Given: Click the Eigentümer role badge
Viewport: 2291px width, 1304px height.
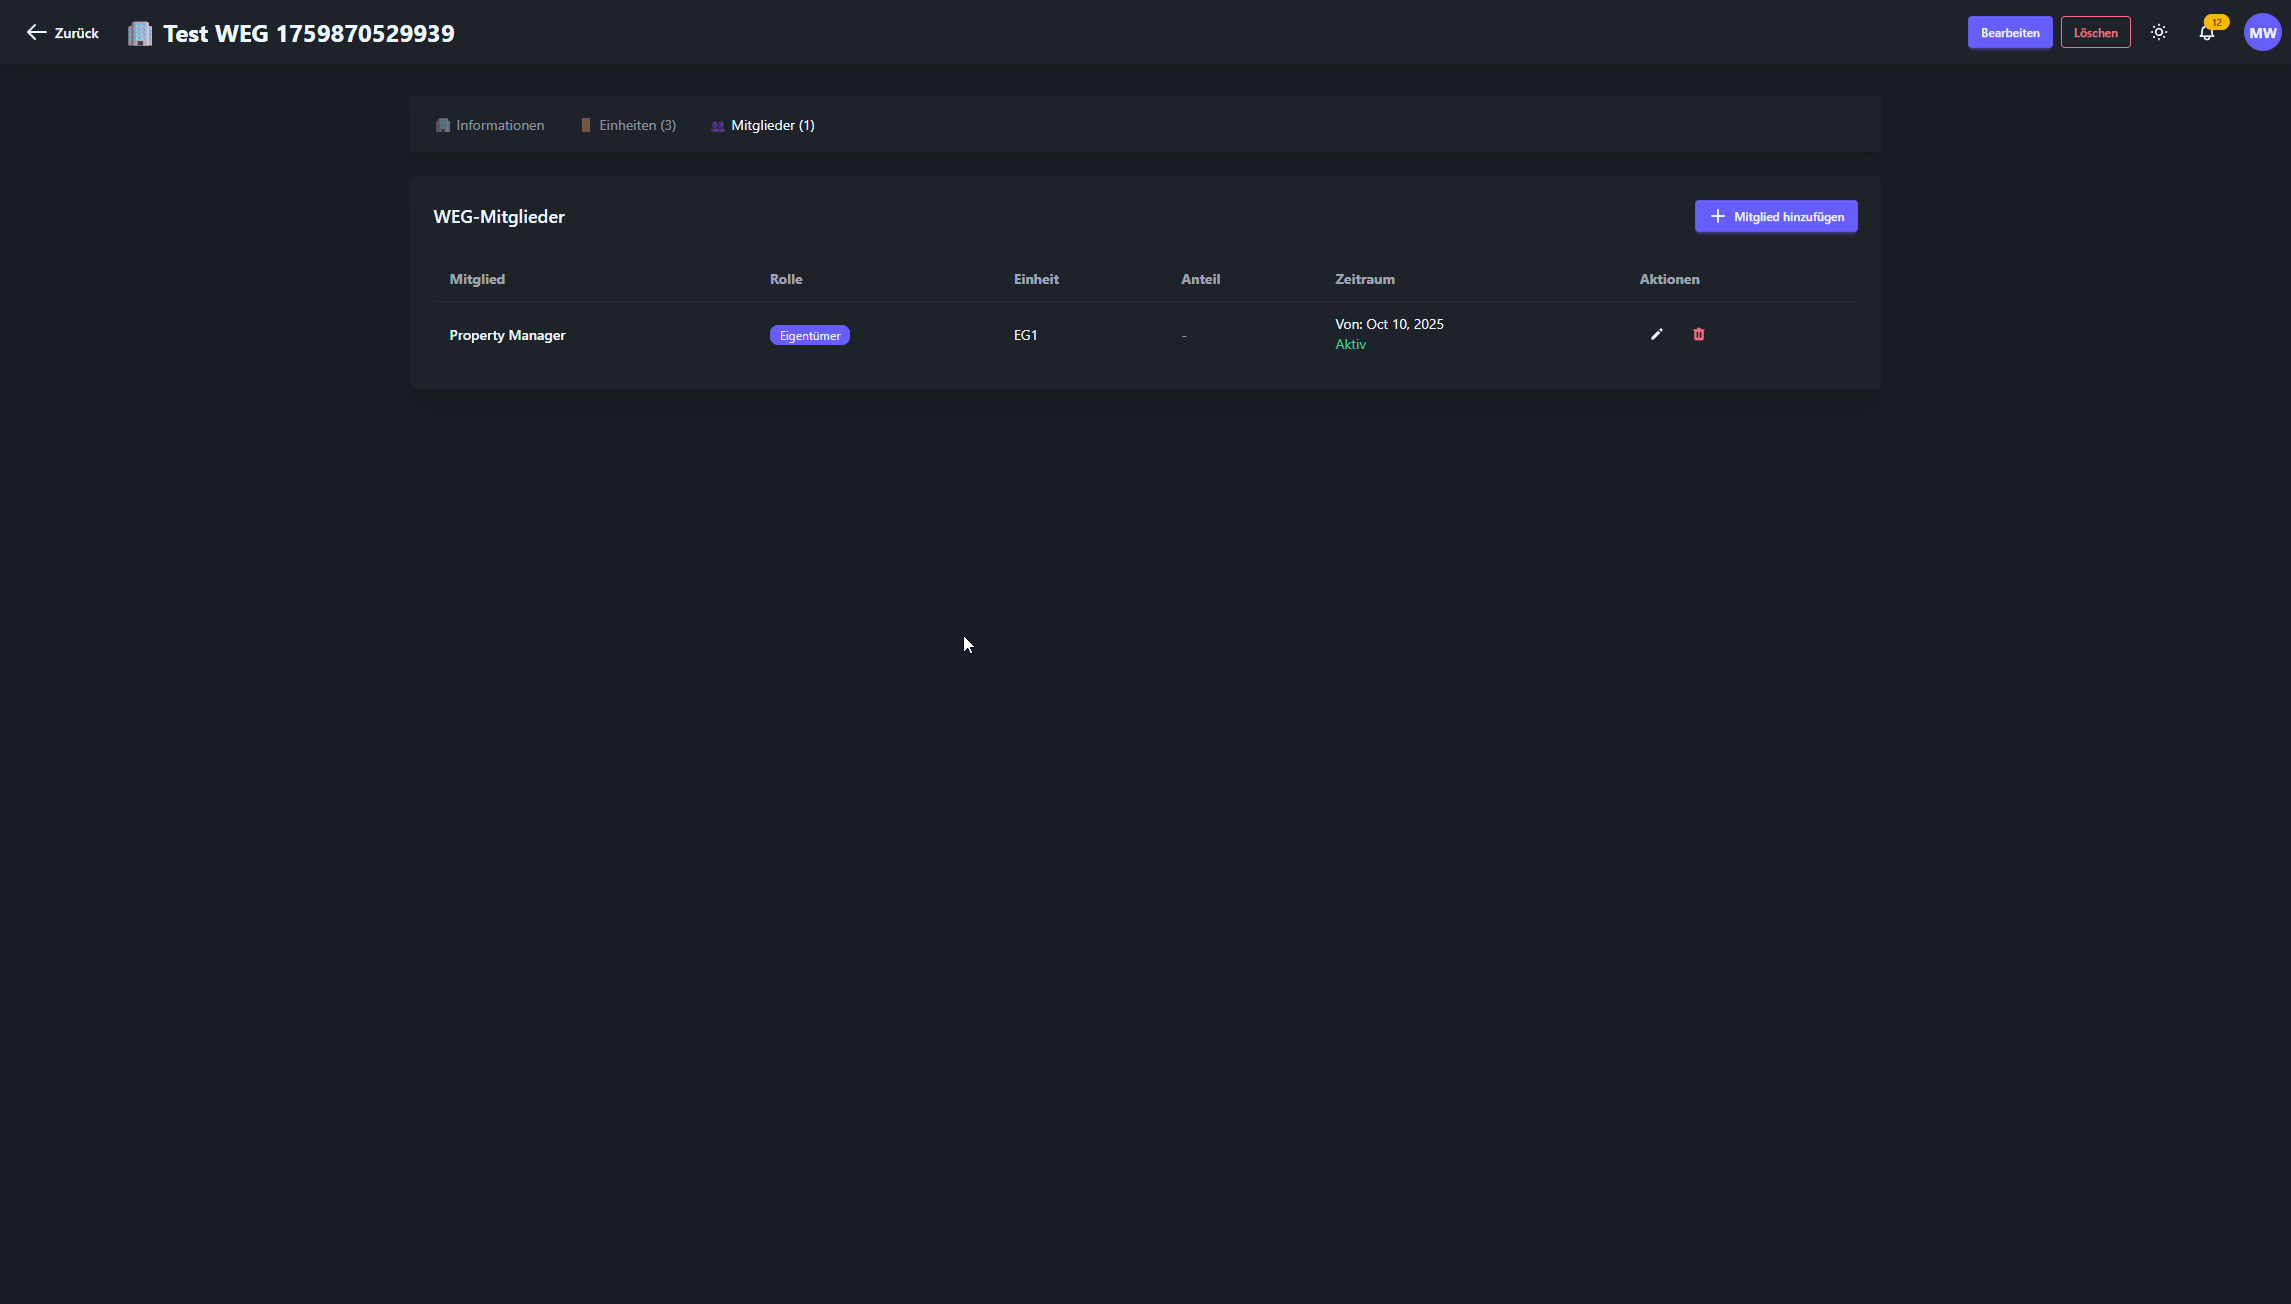Looking at the screenshot, I should 809,336.
